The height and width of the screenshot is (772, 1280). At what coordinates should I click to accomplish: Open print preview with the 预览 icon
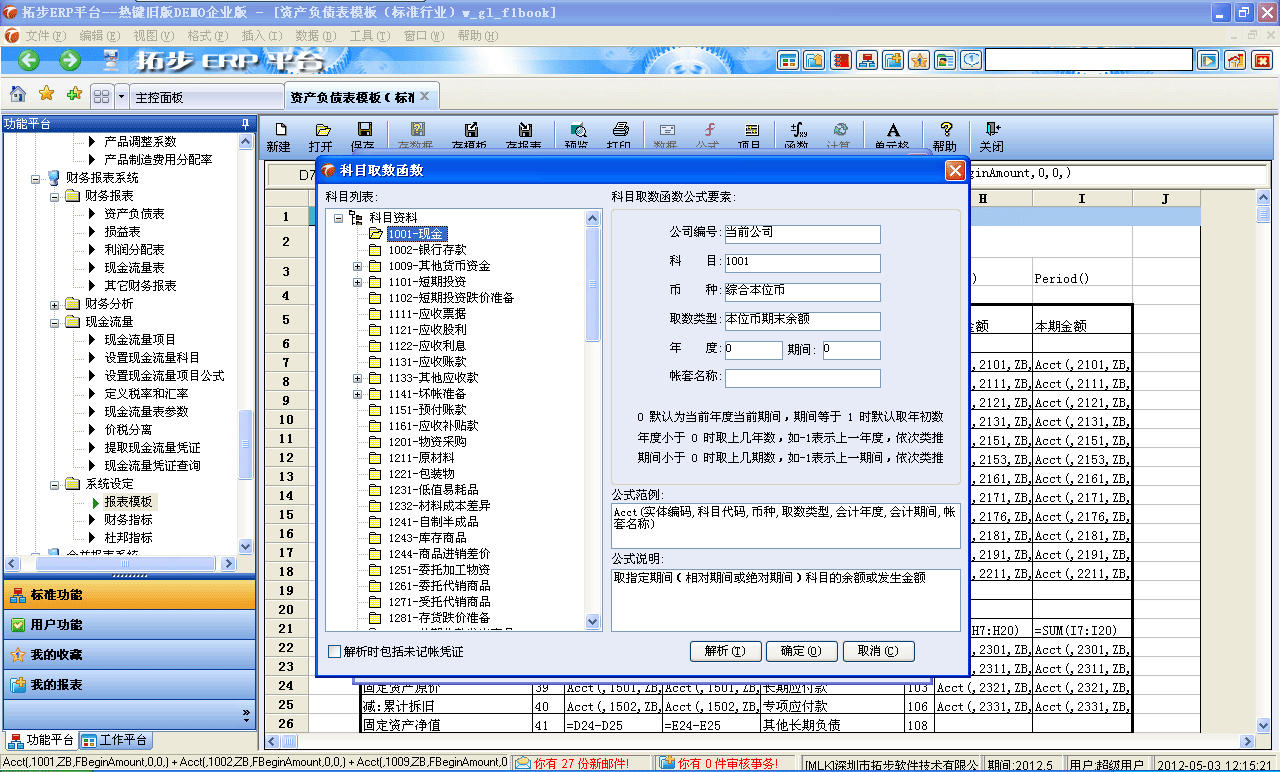click(578, 133)
